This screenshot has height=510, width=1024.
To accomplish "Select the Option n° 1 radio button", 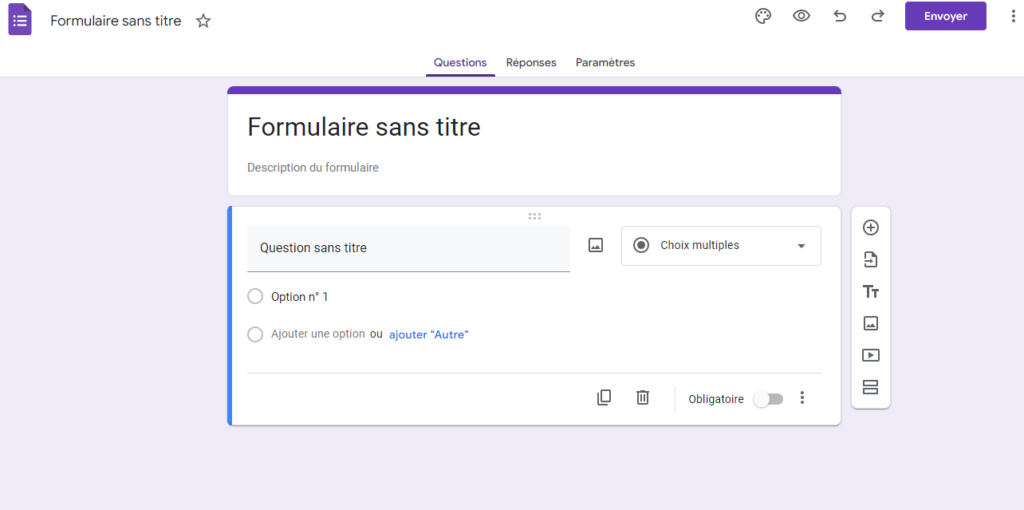I will (x=255, y=297).
